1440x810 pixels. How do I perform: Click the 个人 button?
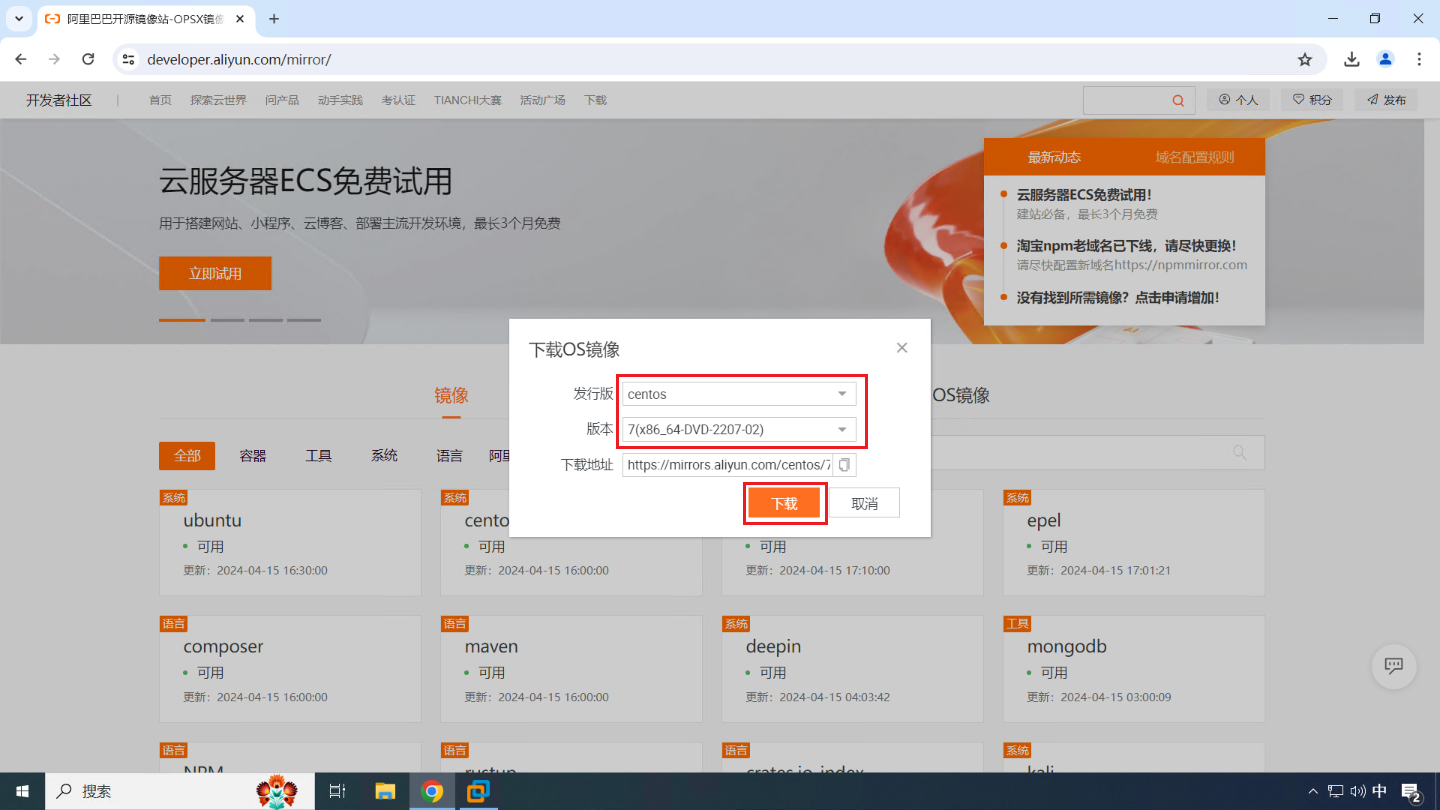pos(1238,100)
